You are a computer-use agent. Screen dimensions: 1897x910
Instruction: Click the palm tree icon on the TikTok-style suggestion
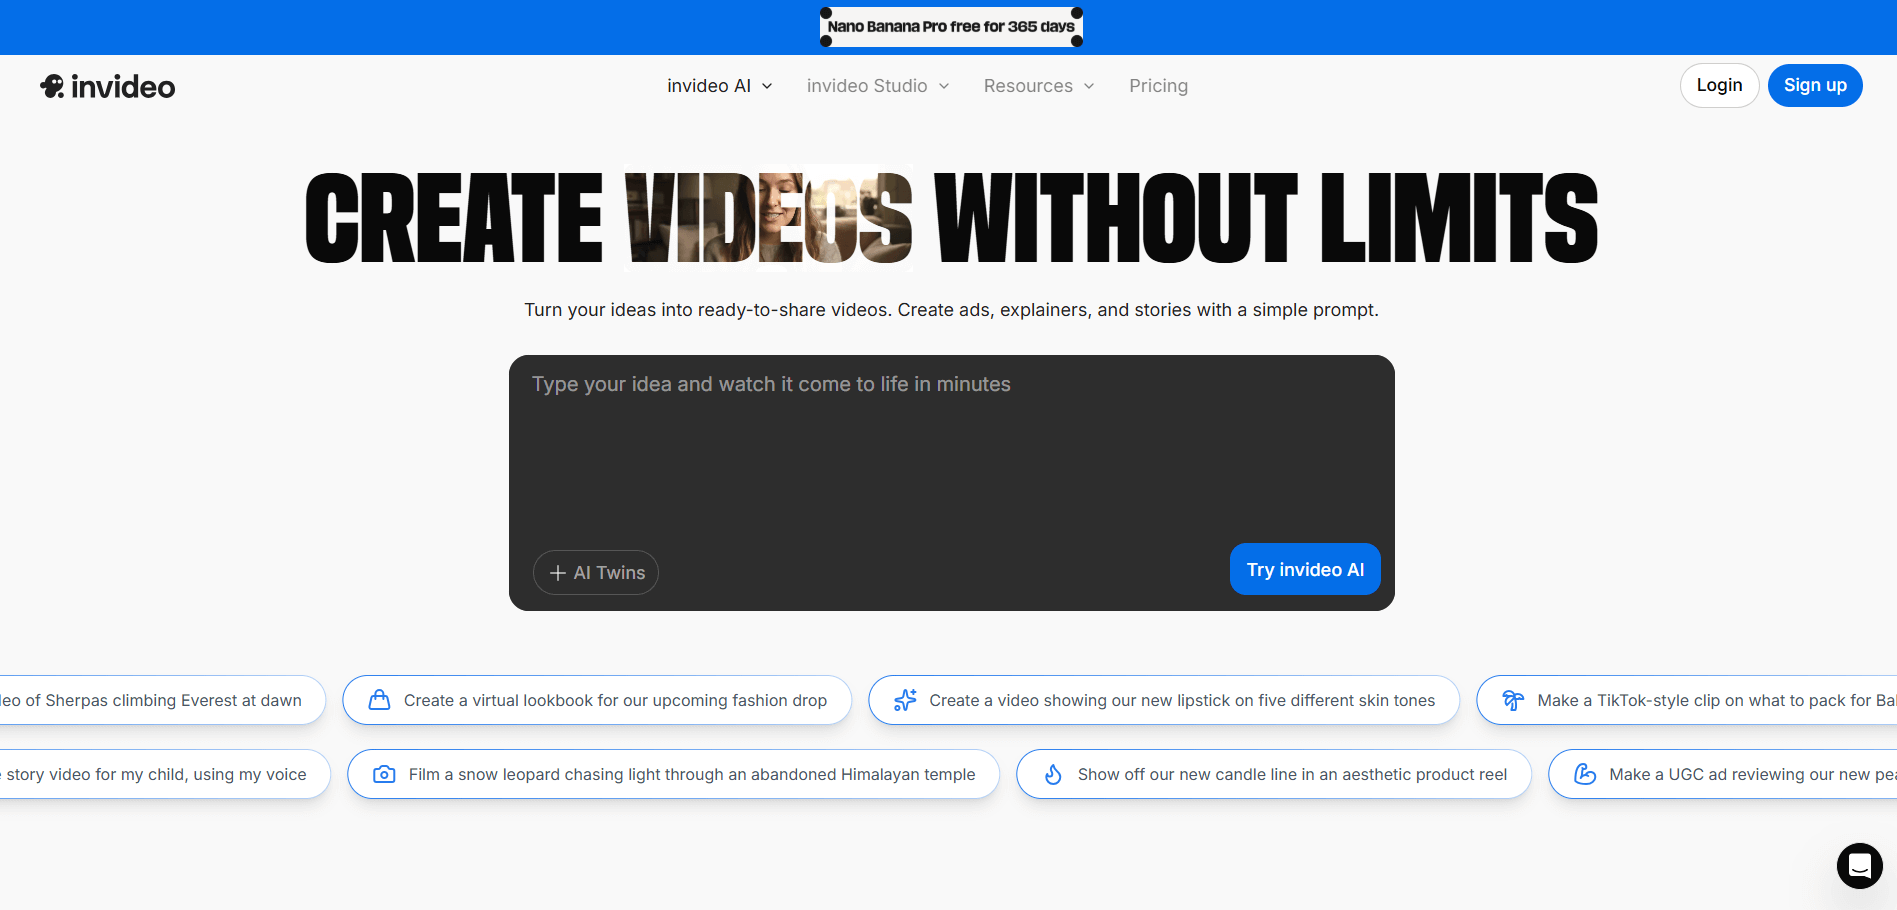point(1513,700)
